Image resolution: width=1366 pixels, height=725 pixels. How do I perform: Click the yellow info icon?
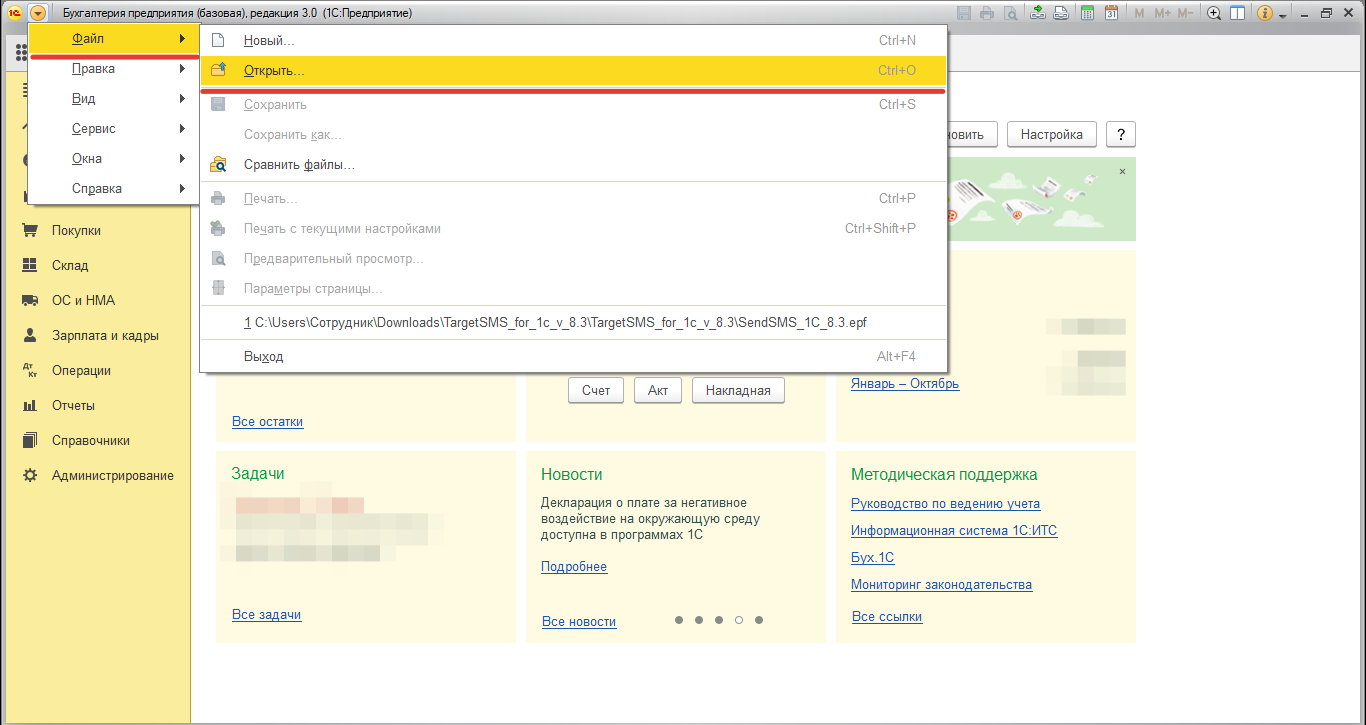pos(1265,13)
